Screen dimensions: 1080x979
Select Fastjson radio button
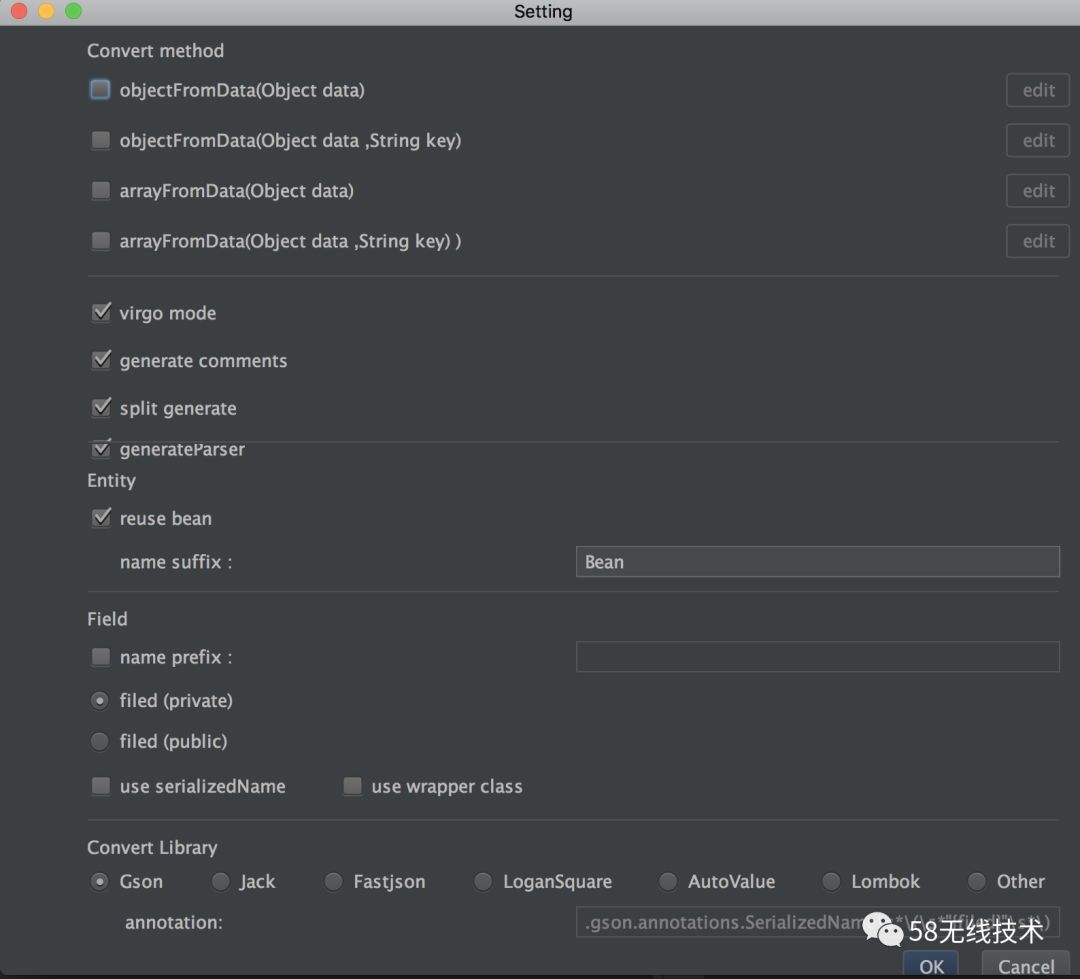333,881
